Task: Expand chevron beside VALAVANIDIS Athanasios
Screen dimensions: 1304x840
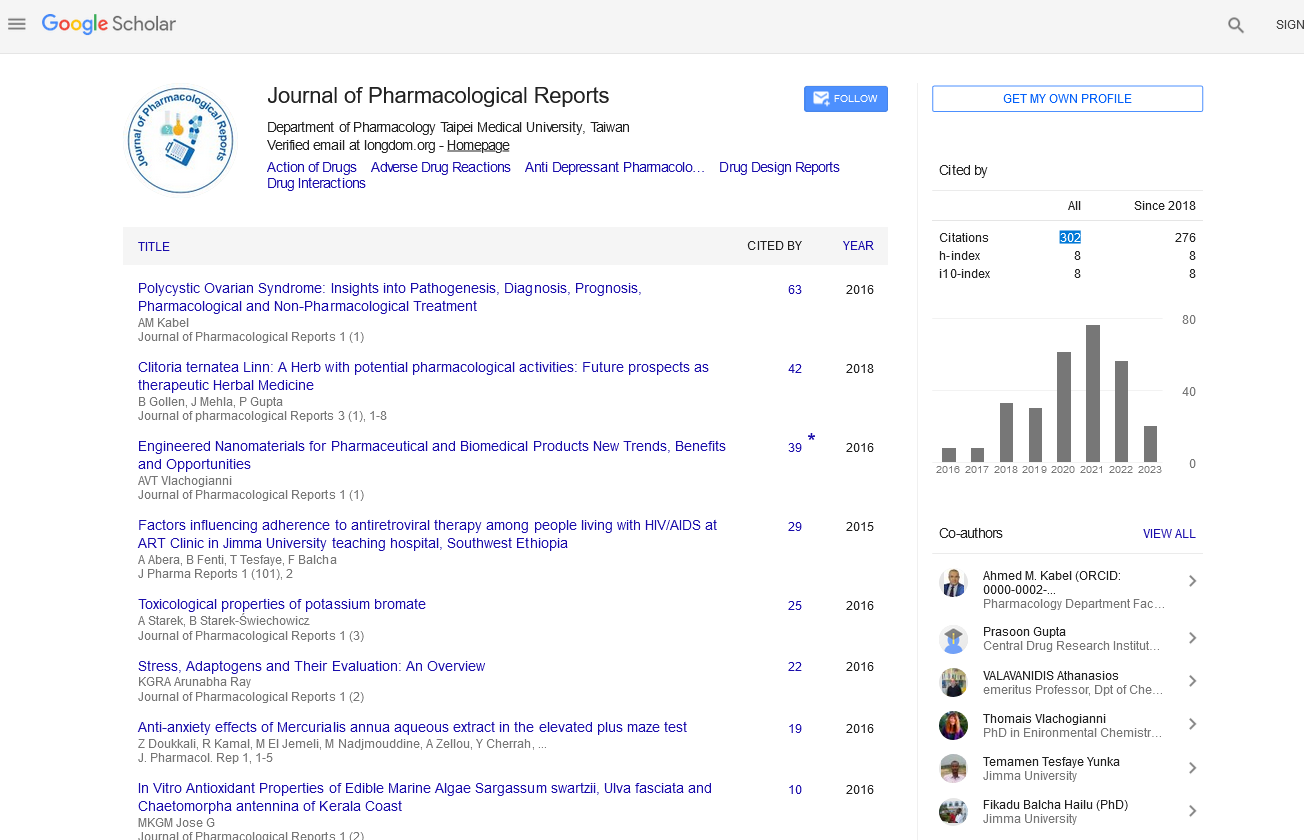Action: (1192, 682)
